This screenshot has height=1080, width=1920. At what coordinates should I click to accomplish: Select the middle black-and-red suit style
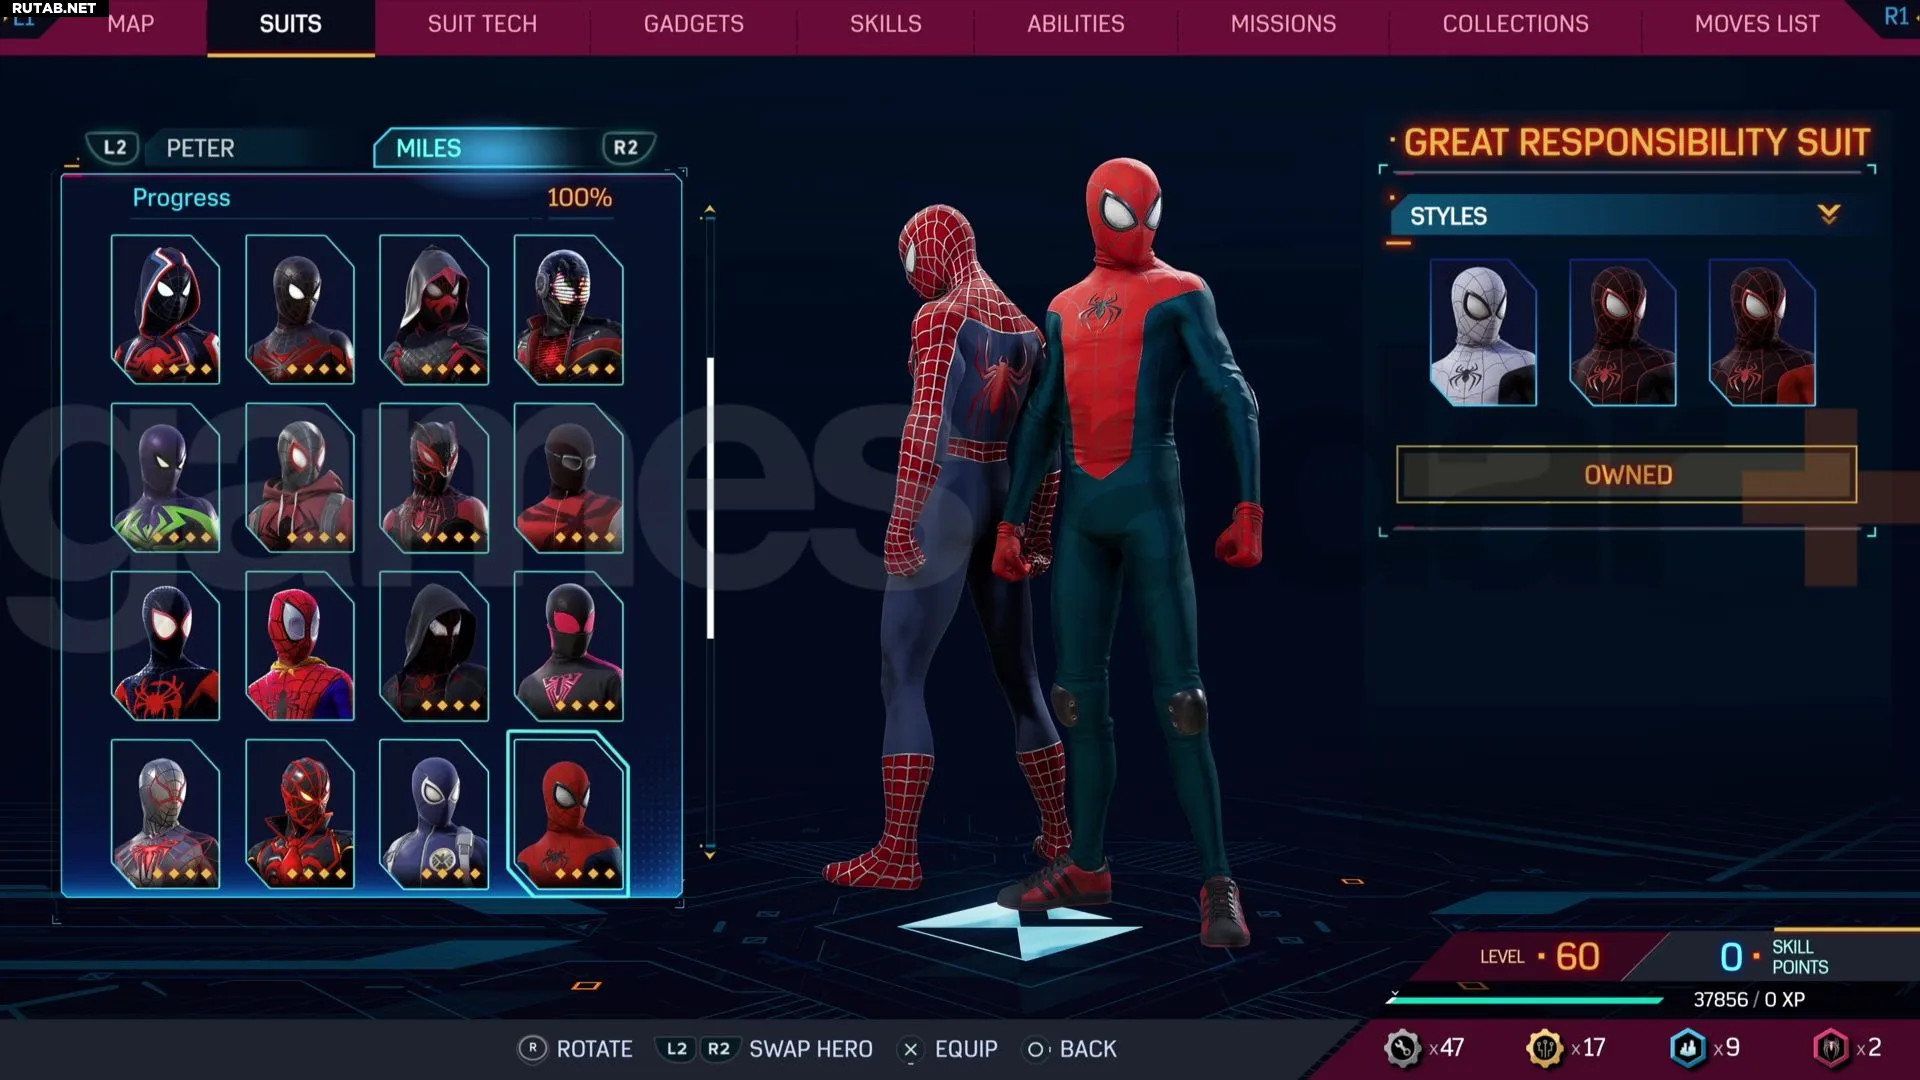tap(1622, 332)
